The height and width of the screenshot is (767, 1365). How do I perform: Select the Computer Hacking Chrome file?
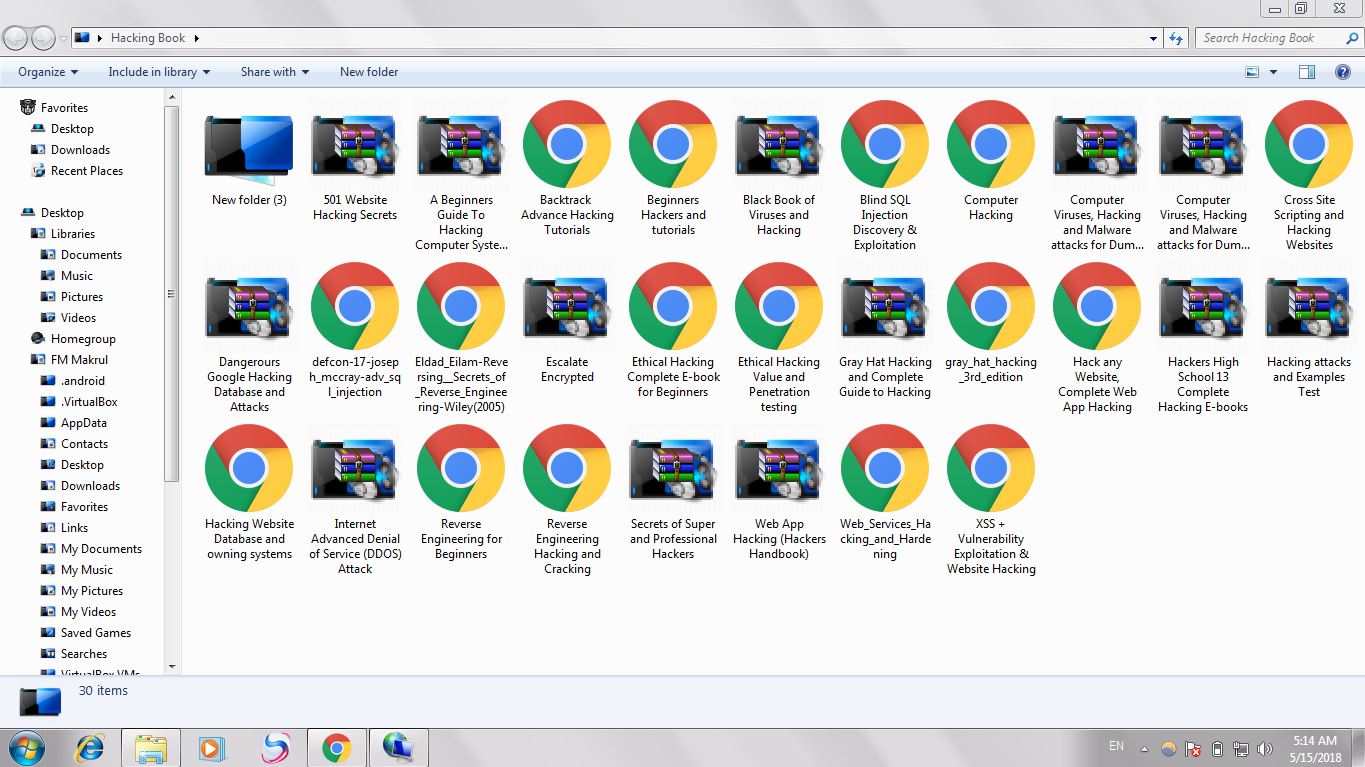tap(991, 161)
